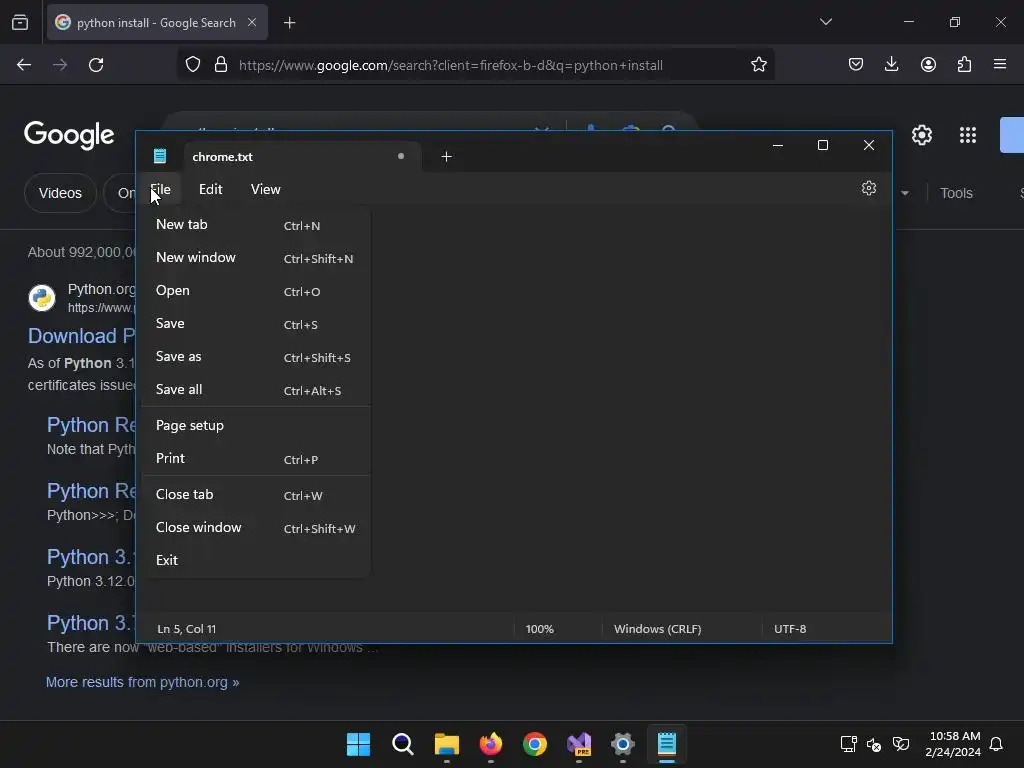Click the unsaved dot on chrome.txt tab
Image resolution: width=1024 pixels, height=768 pixels.
[x=401, y=156]
